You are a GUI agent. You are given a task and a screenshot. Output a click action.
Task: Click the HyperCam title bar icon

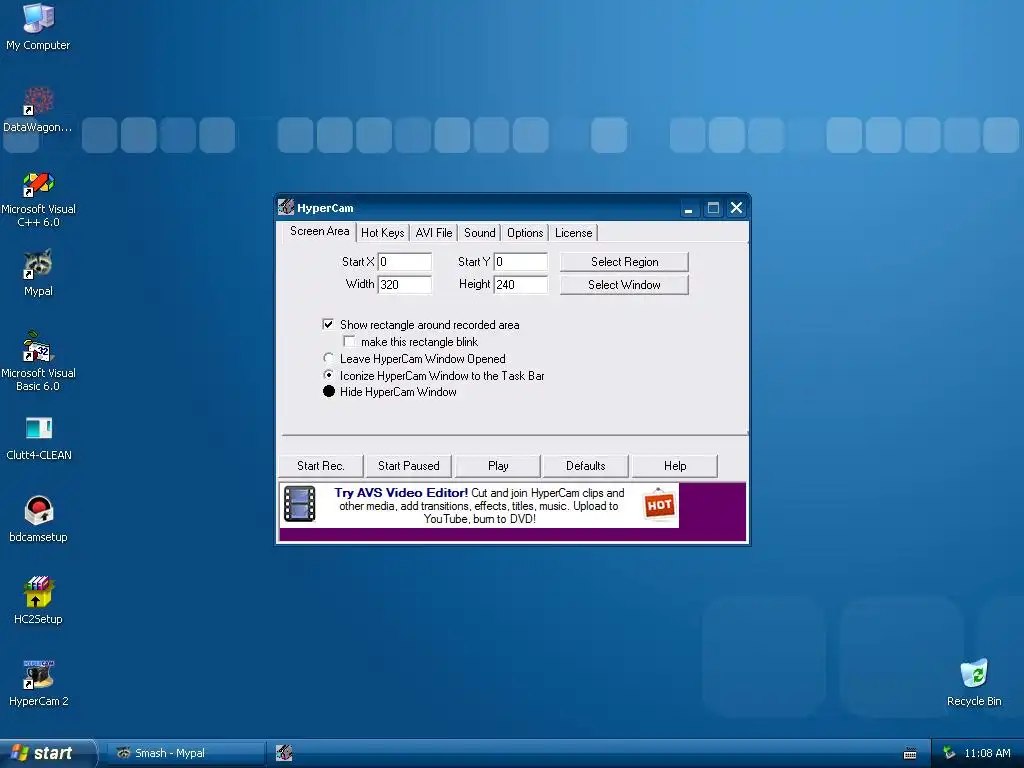[286, 208]
